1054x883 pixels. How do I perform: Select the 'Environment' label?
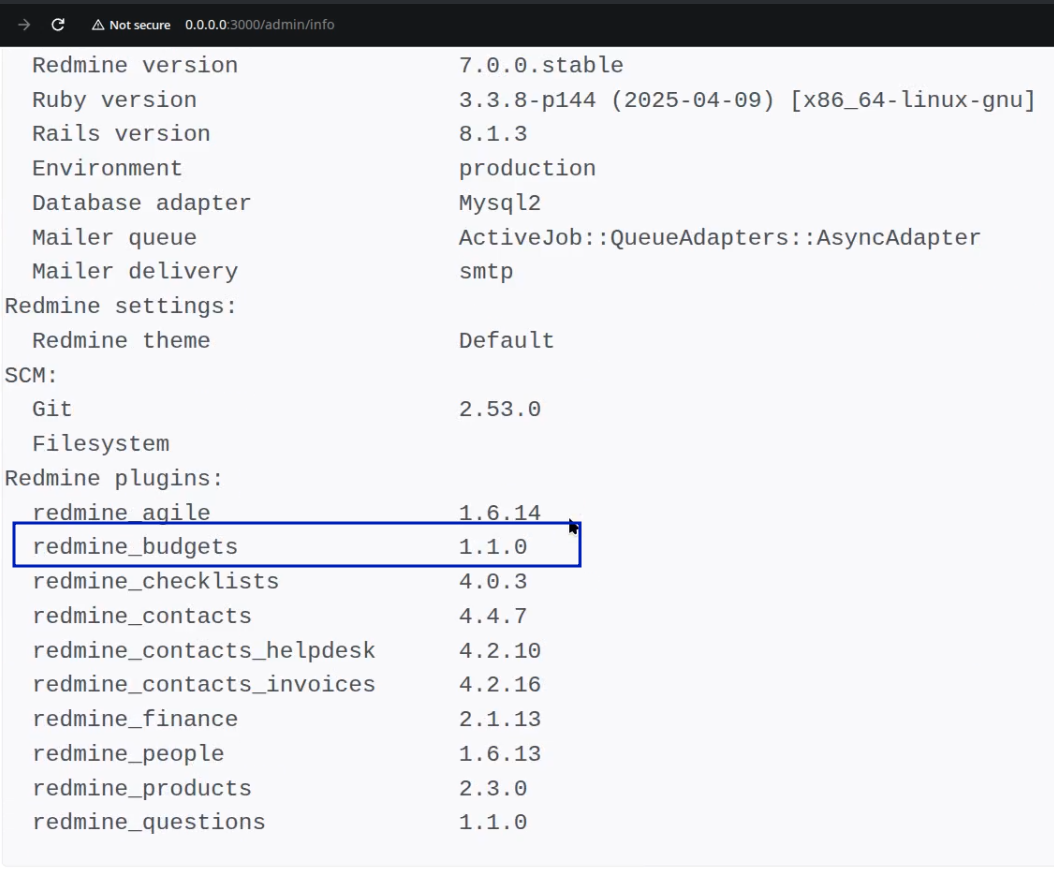(x=107, y=168)
